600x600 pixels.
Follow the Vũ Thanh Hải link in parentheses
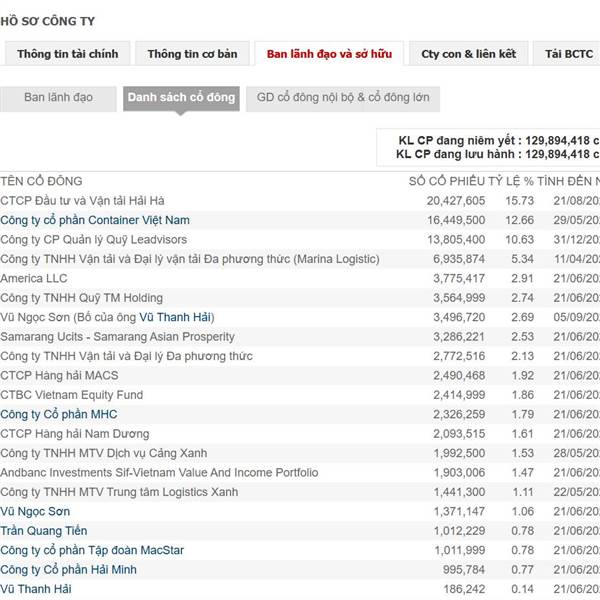coord(175,317)
